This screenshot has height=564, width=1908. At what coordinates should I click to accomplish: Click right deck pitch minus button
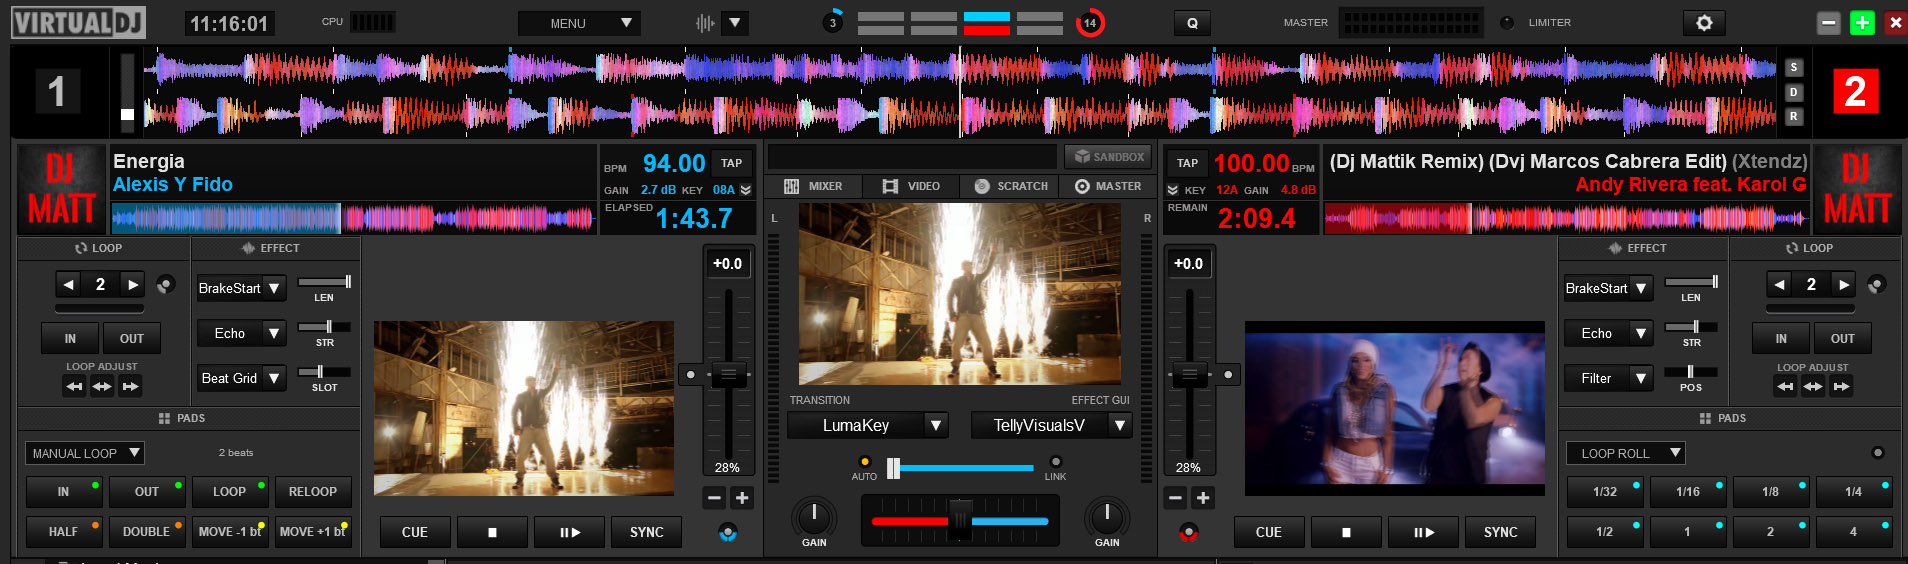point(1175,498)
